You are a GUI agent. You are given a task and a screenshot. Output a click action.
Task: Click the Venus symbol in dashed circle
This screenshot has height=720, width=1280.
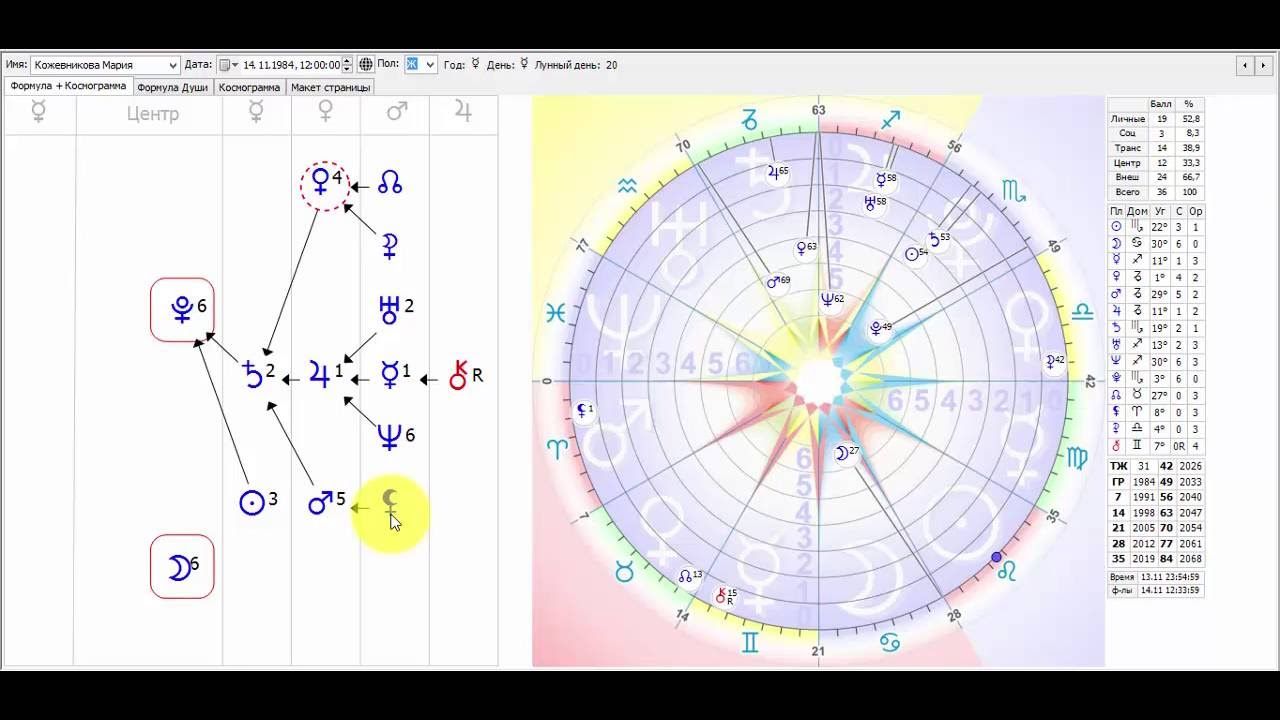click(321, 182)
